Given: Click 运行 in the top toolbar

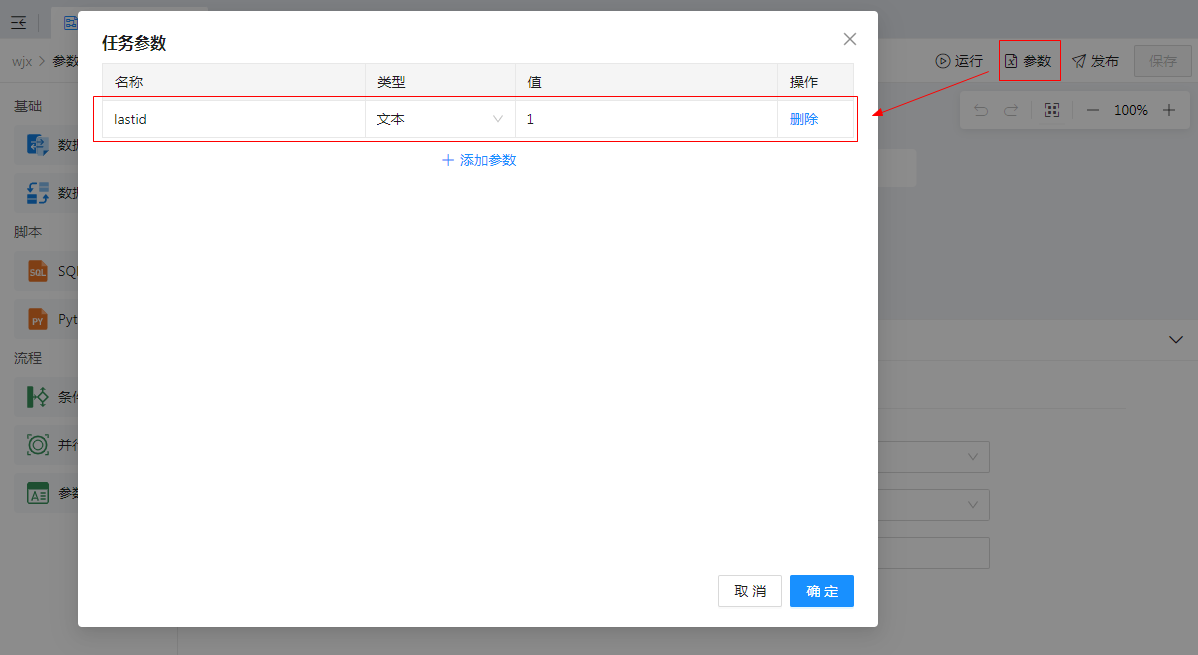Looking at the screenshot, I should 959,61.
